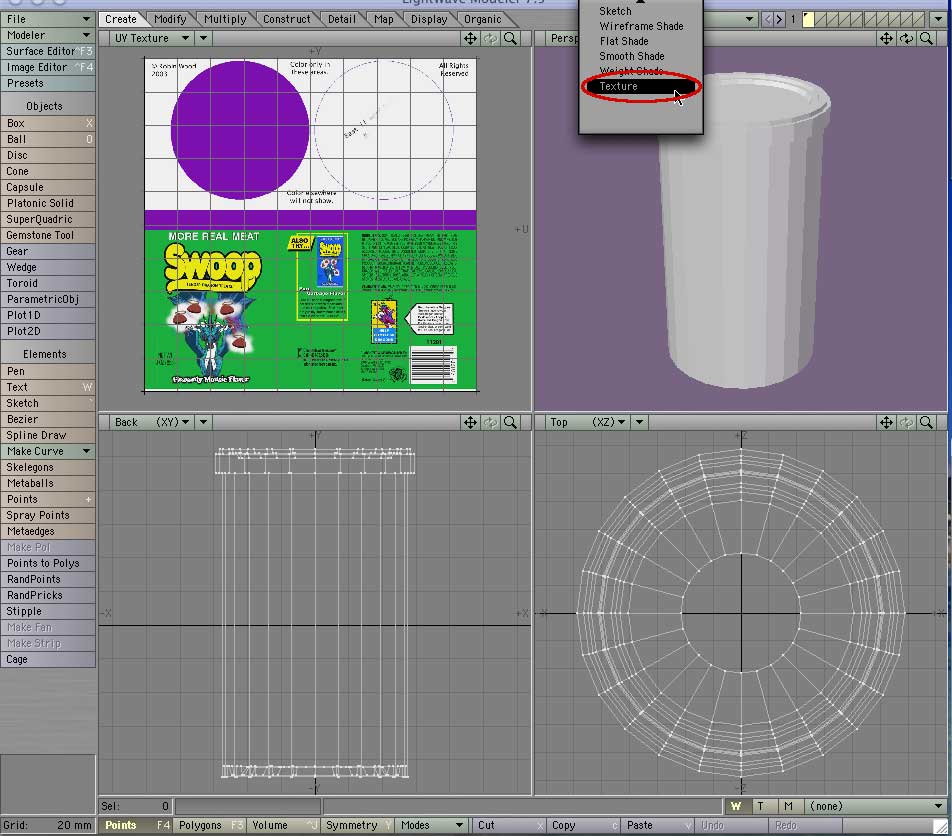Click the rotate icon of the Top (XZ) viewport
The height and width of the screenshot is (836, 952).
906,423
